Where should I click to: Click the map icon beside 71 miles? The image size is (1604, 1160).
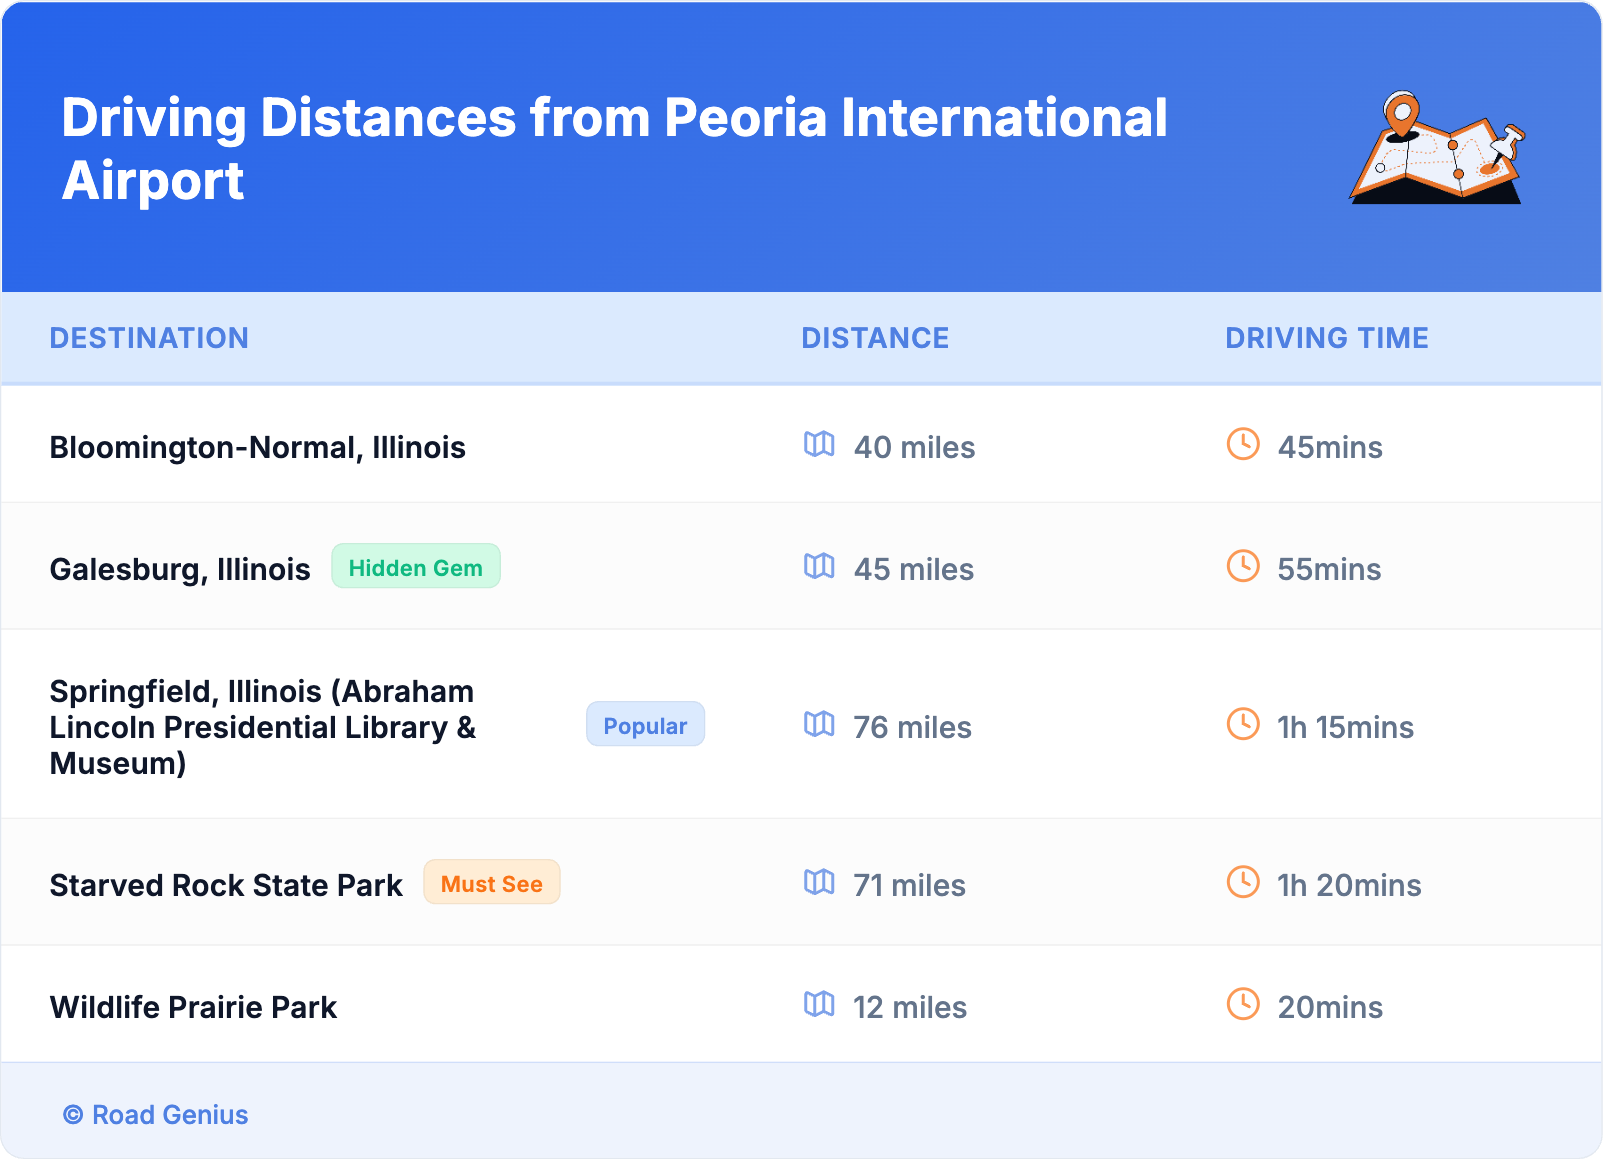[819, 882]
